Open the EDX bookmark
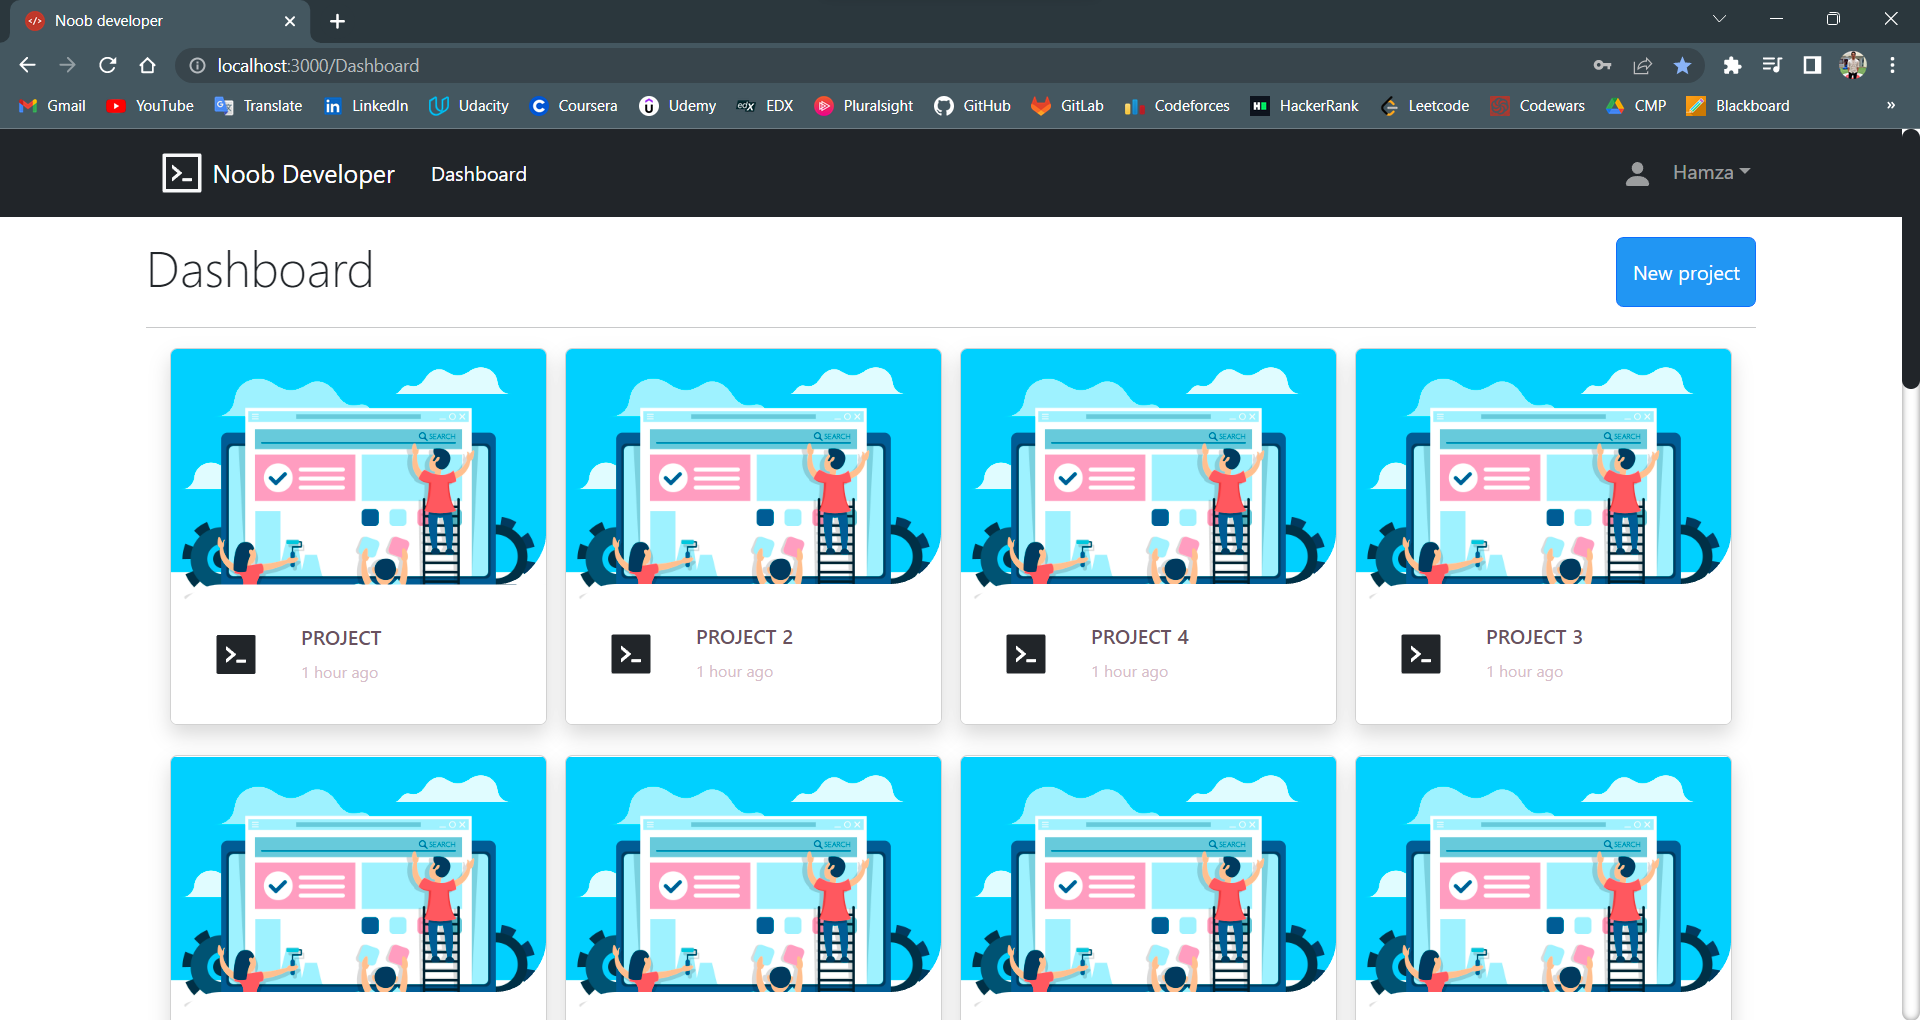 coord(765,106)
